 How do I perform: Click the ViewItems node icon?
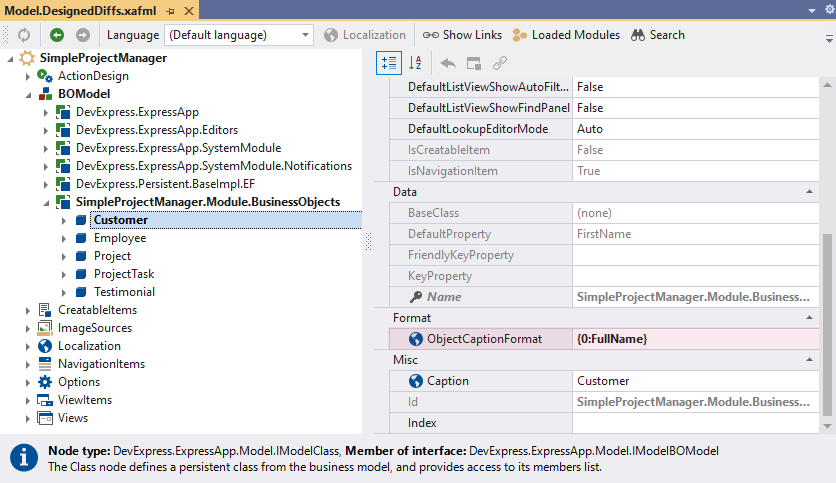[45, 400]
